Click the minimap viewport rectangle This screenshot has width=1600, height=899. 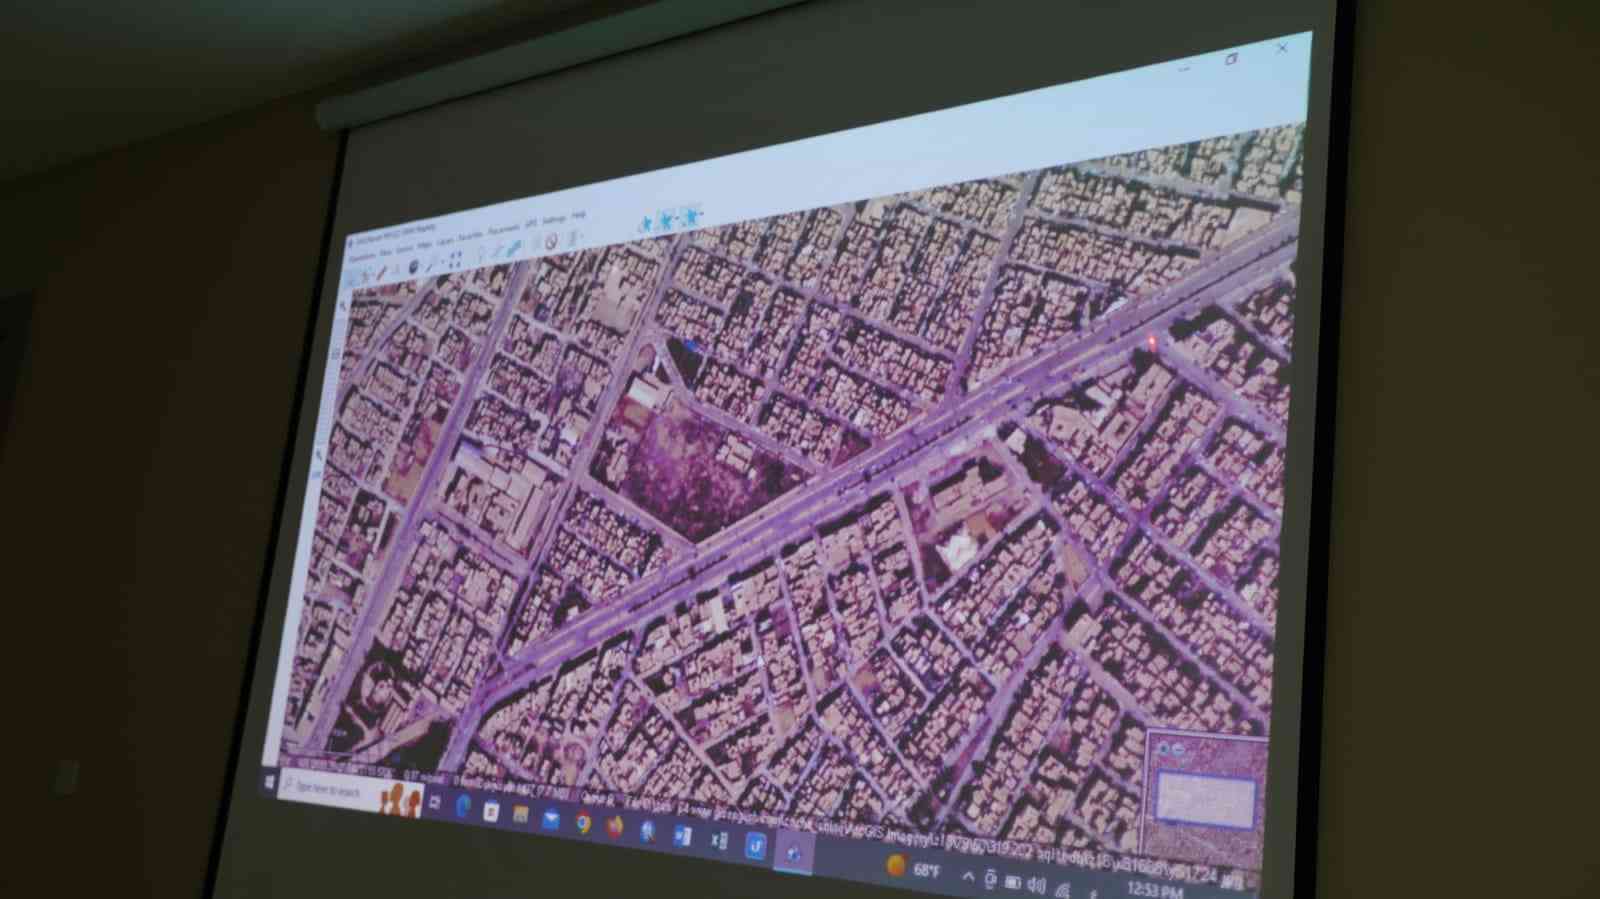(1205, 800)
